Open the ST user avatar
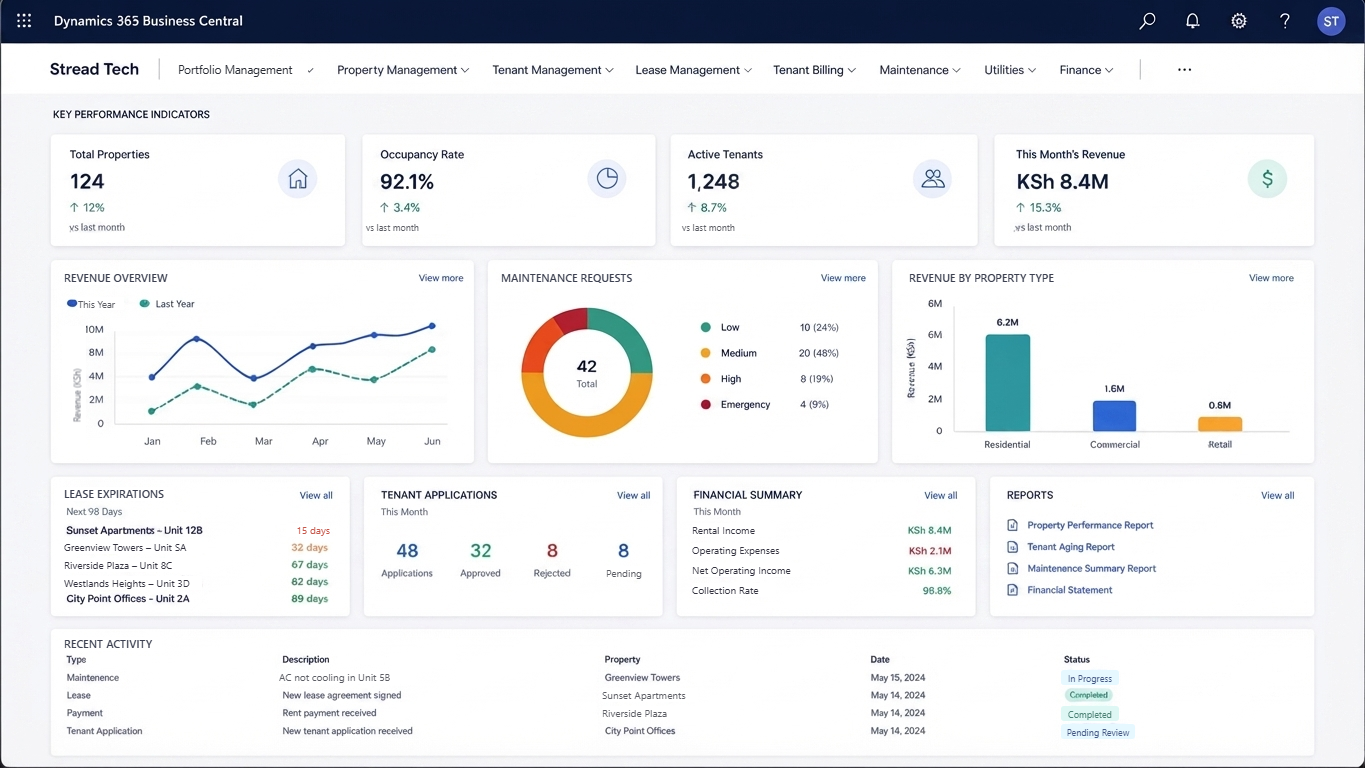 (x=1331, y=21)
